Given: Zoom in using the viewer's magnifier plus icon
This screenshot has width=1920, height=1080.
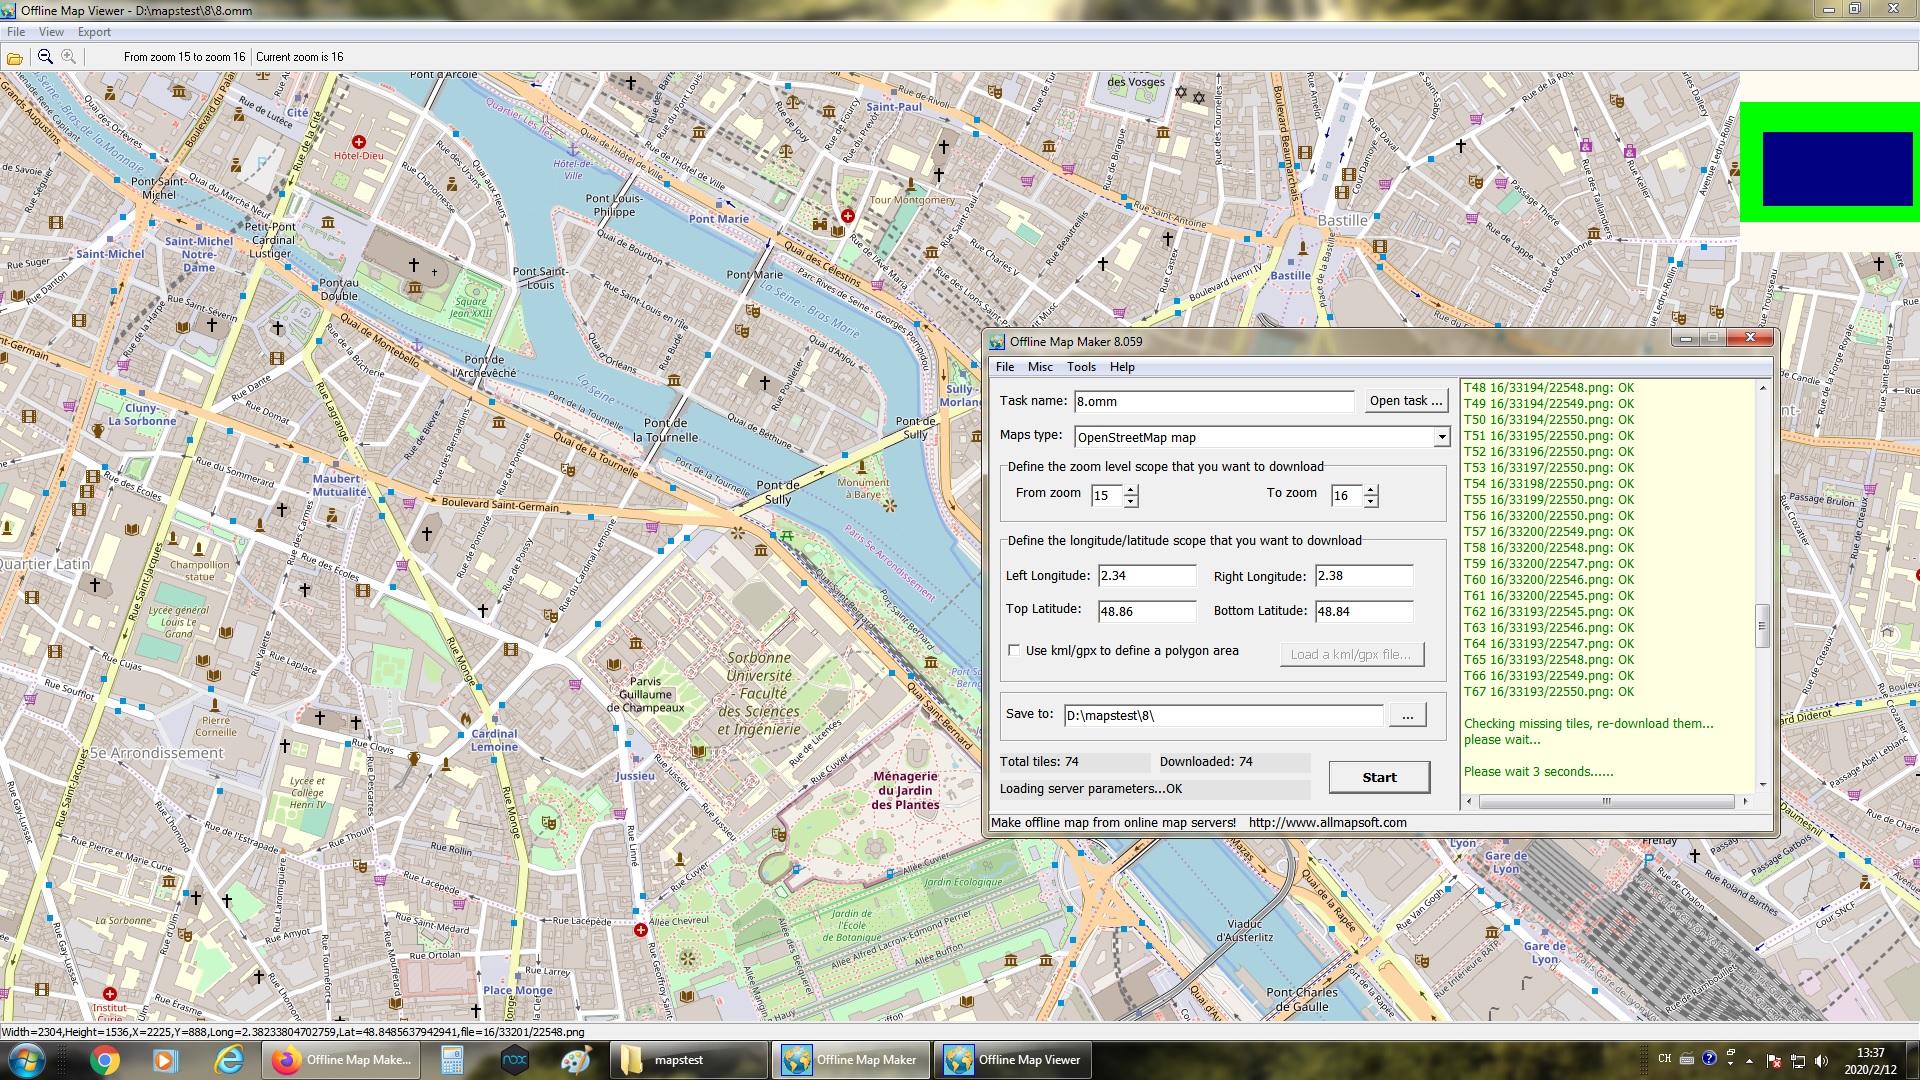Looking at the screenshot, I should (x=68, y=57).
